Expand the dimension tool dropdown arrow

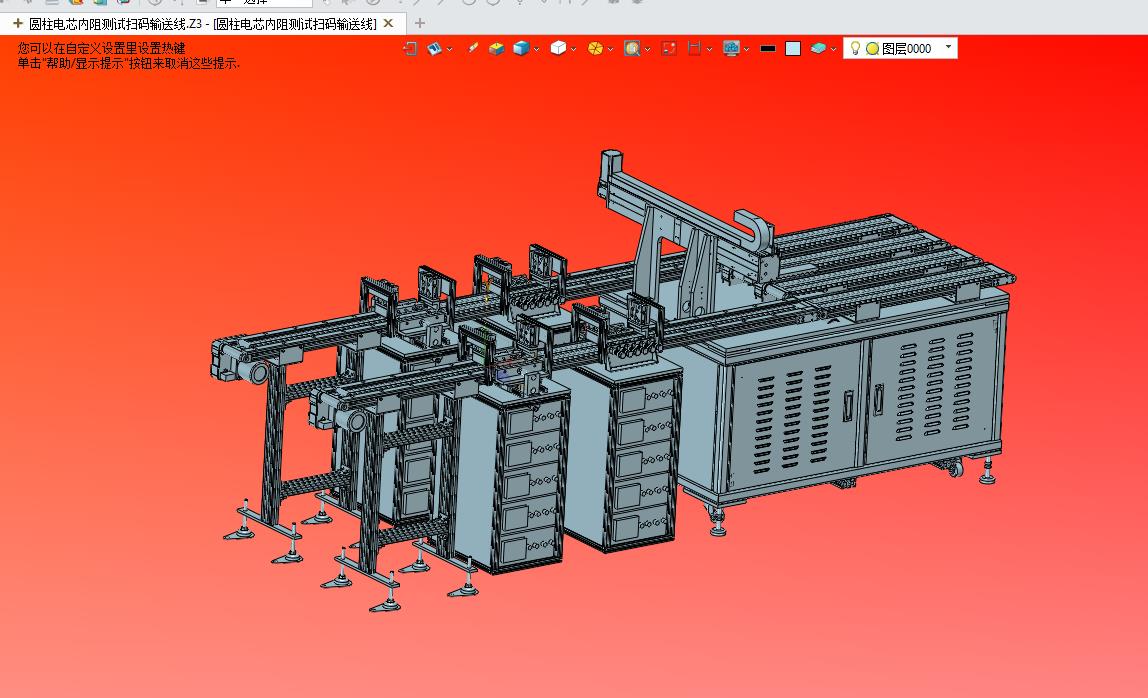click(x=709, y=49)
